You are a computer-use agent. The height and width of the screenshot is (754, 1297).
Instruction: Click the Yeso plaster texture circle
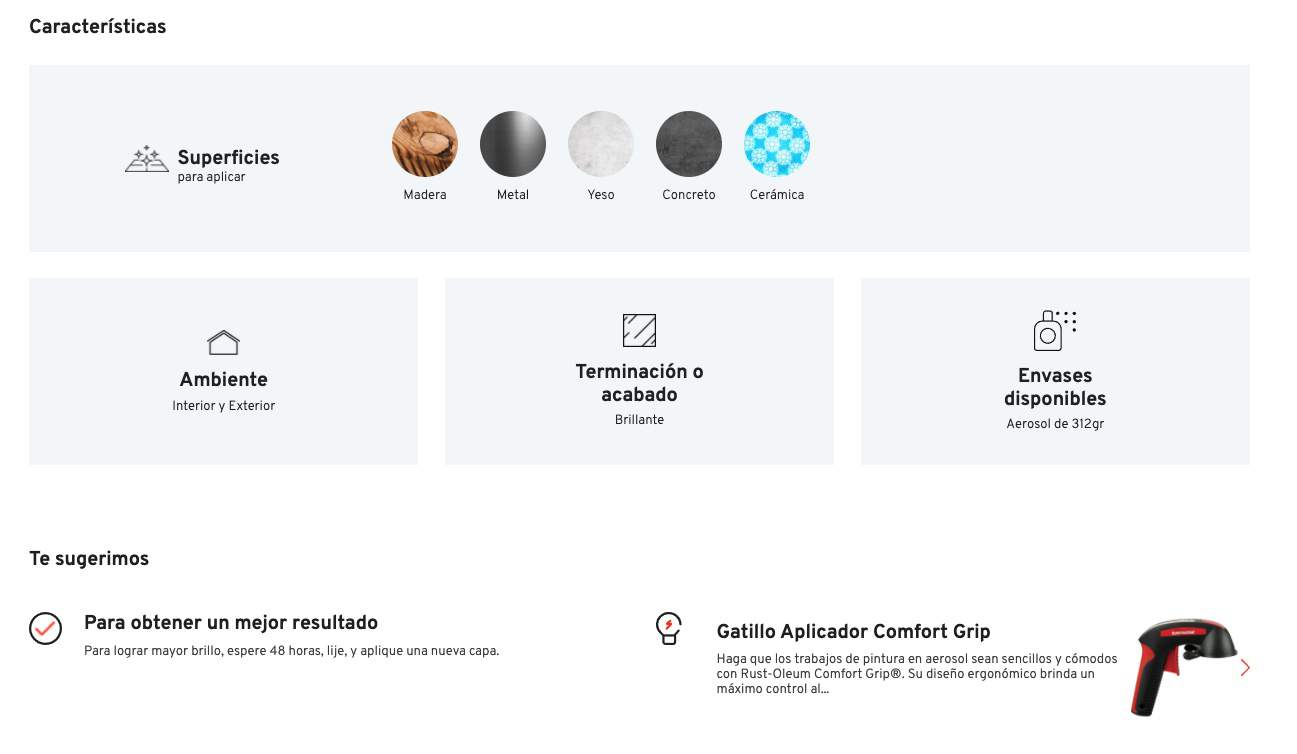click(601, 144)
